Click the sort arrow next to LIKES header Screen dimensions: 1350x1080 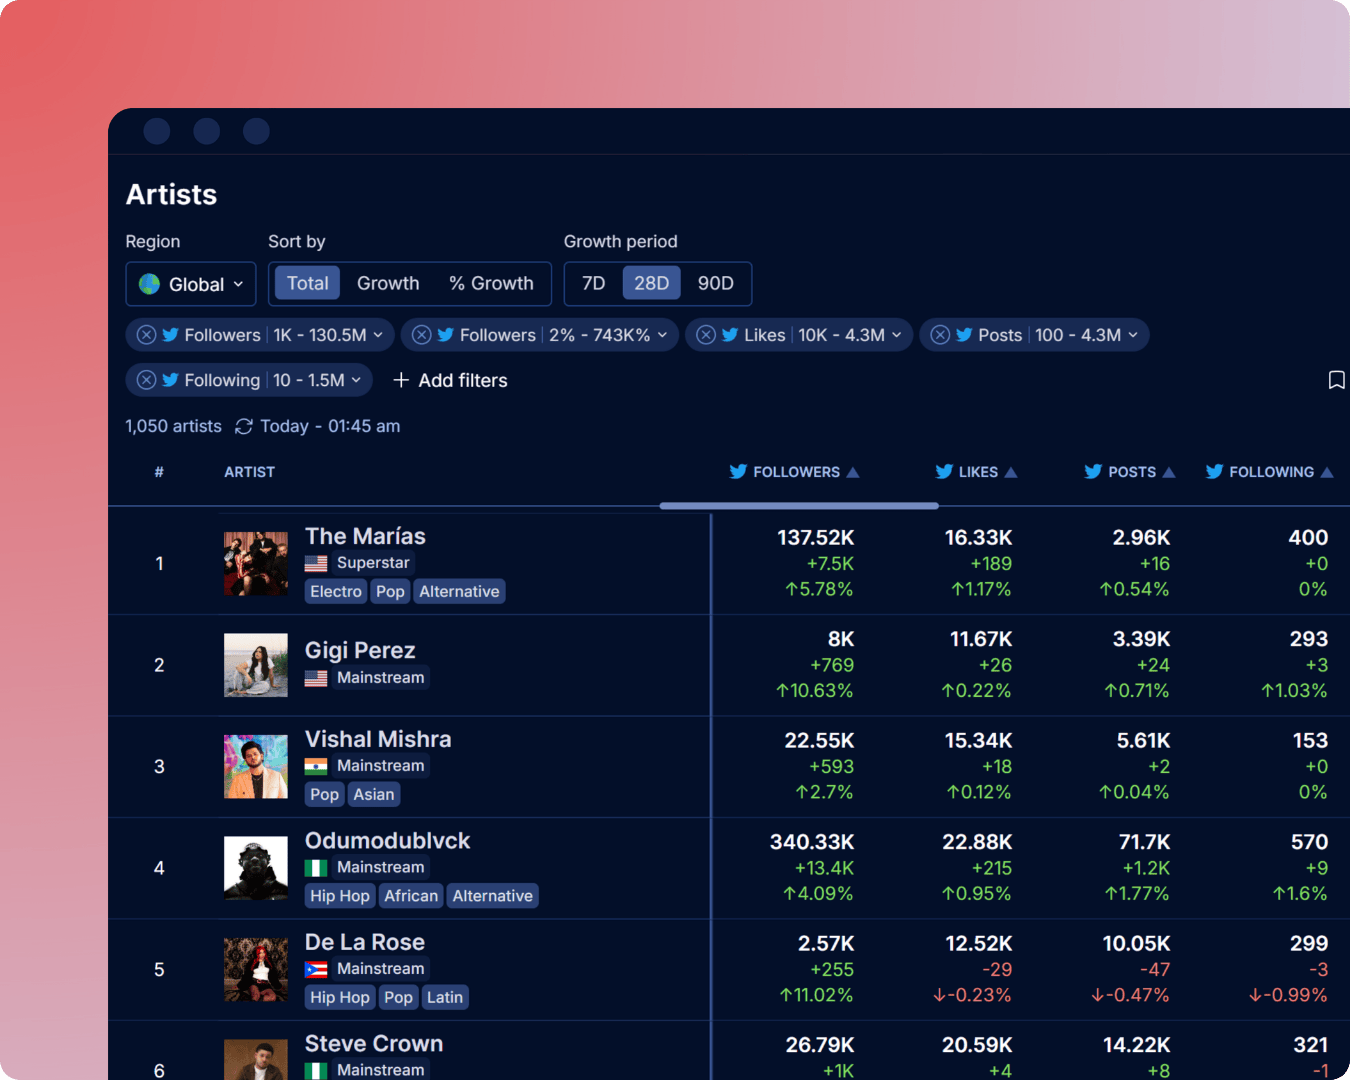pos(1011,471)
